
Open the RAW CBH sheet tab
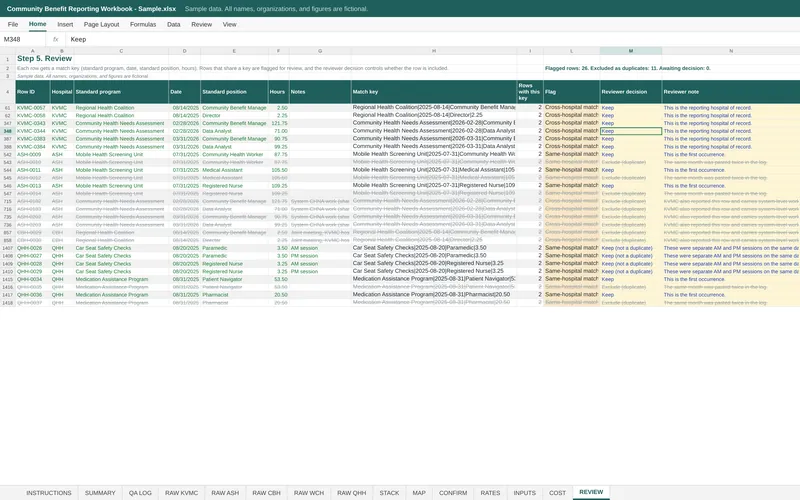coord(266,493)
